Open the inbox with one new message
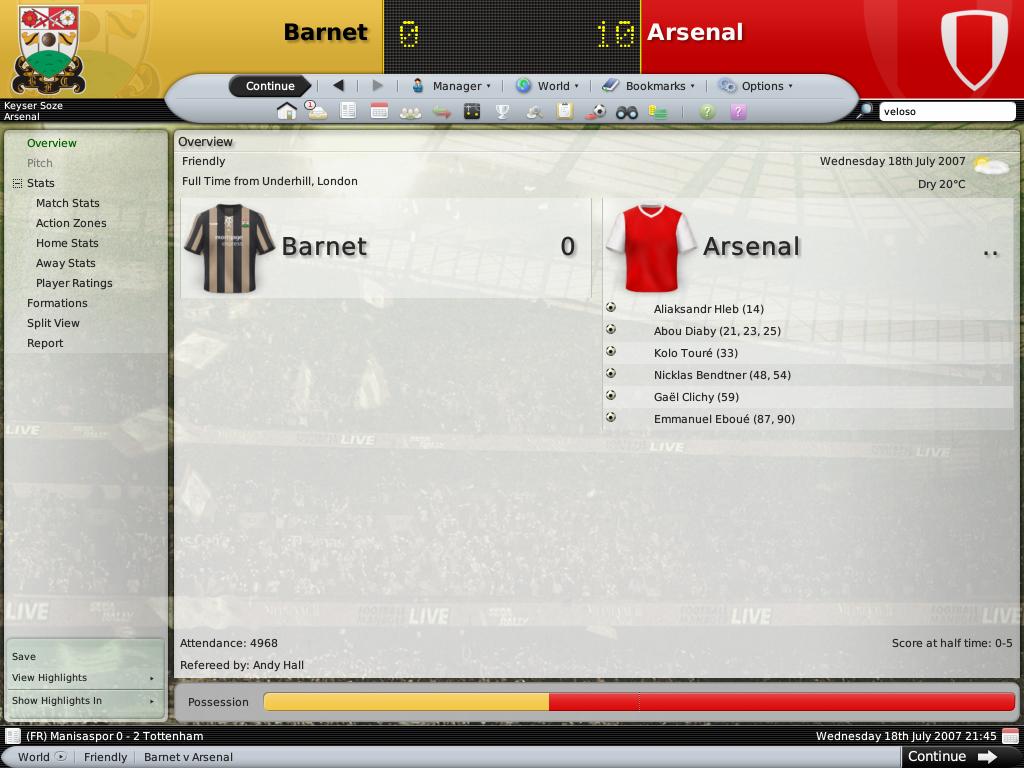The image size is (1024, 768). (x=317, y=110)
